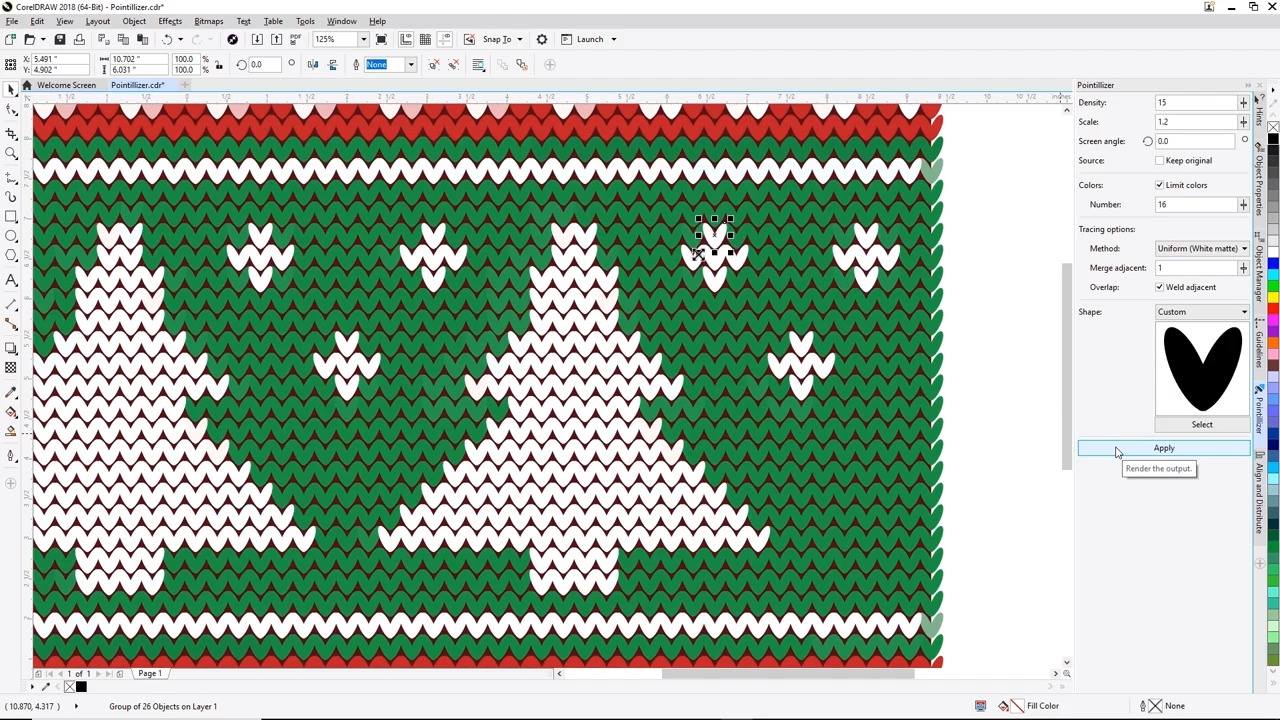1280x720 pixels.
Task: Click the Density value field
Action: pyautogui.click(x=1196, y=103)
